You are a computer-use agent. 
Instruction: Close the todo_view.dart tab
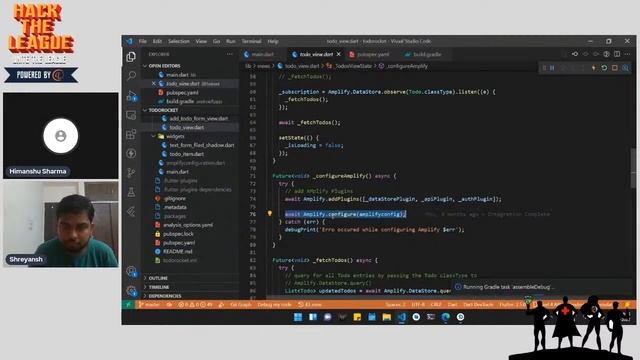pos(338,54)
